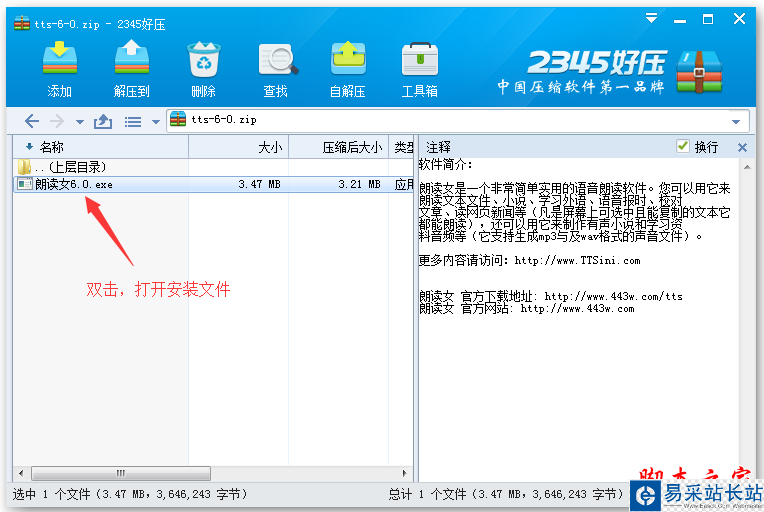Toggle the 换行 word wrap checkbox
The image size is (764, 512).
coord(683,146)
